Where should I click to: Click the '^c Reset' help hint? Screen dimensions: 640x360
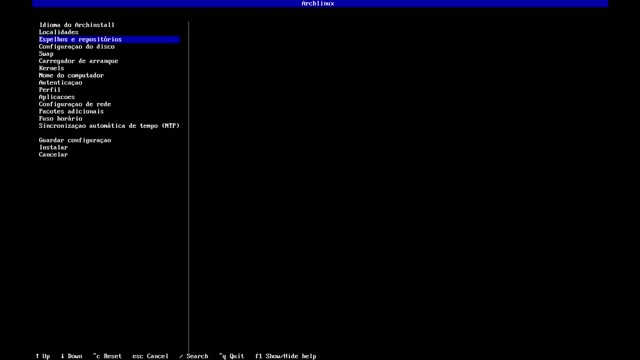click(107, 356)
